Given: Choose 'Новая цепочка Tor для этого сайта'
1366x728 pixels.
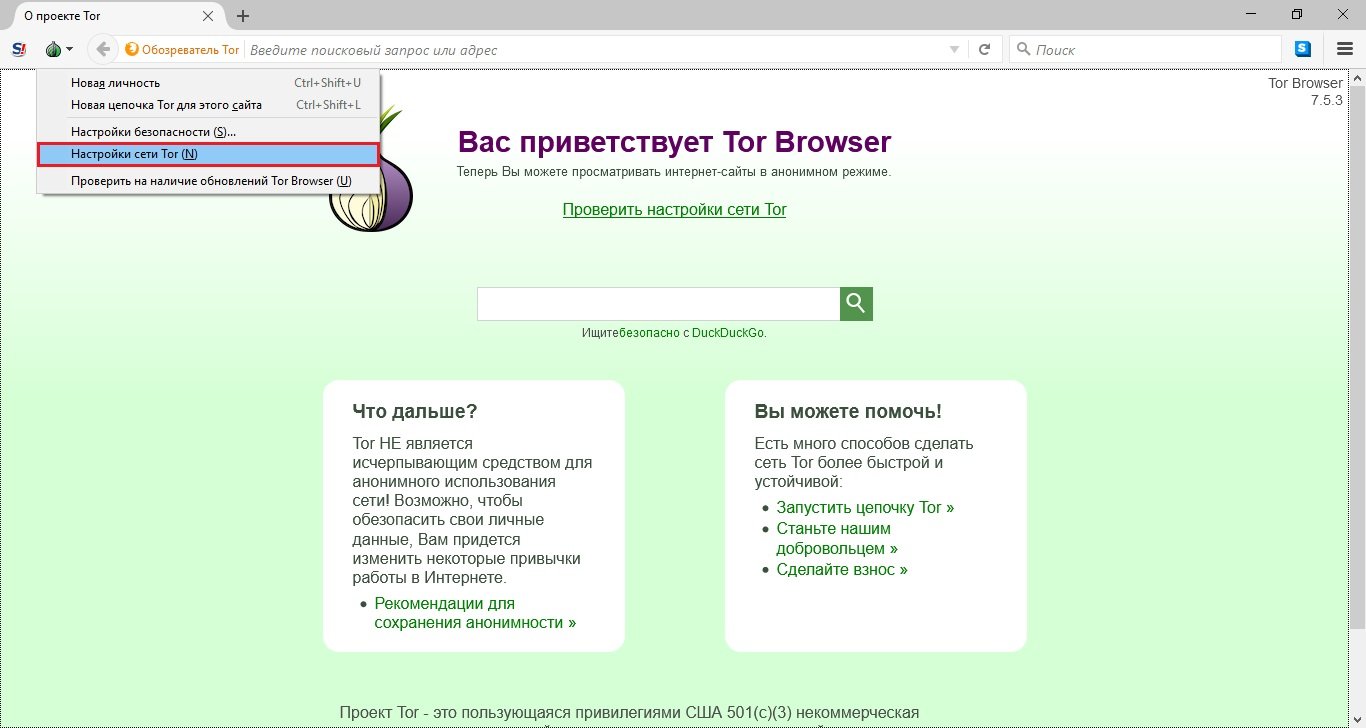Looking at the screenshot, I should pos(208,105).
